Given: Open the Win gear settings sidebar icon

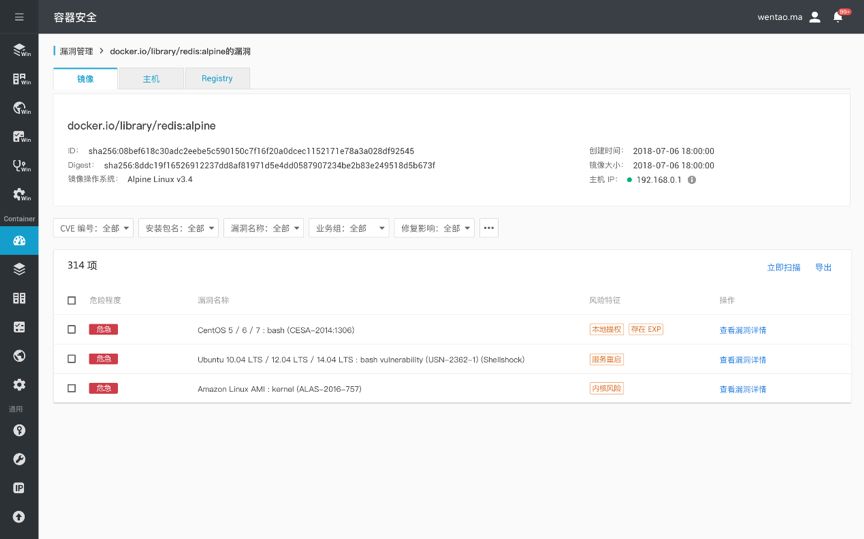Looking at the screenshot, I should point(21,194).
